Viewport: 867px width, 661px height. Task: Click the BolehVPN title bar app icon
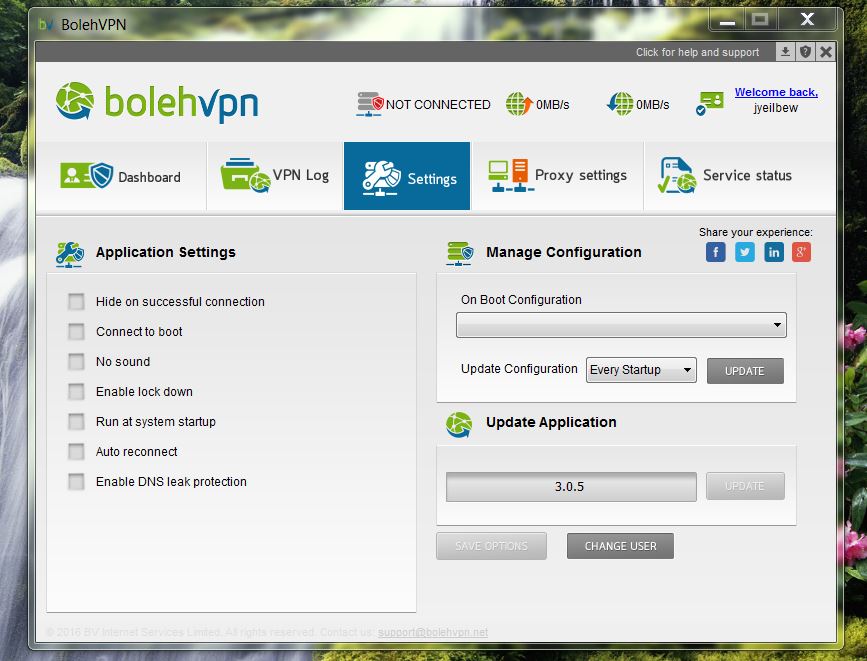[46, 24]
